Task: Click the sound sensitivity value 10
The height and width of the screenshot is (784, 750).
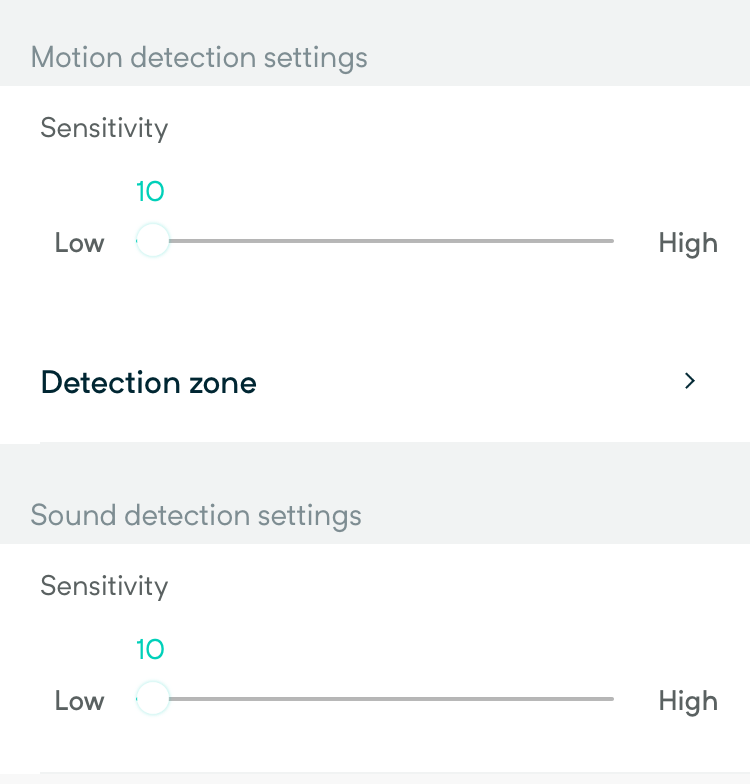Action: (150, 650)
